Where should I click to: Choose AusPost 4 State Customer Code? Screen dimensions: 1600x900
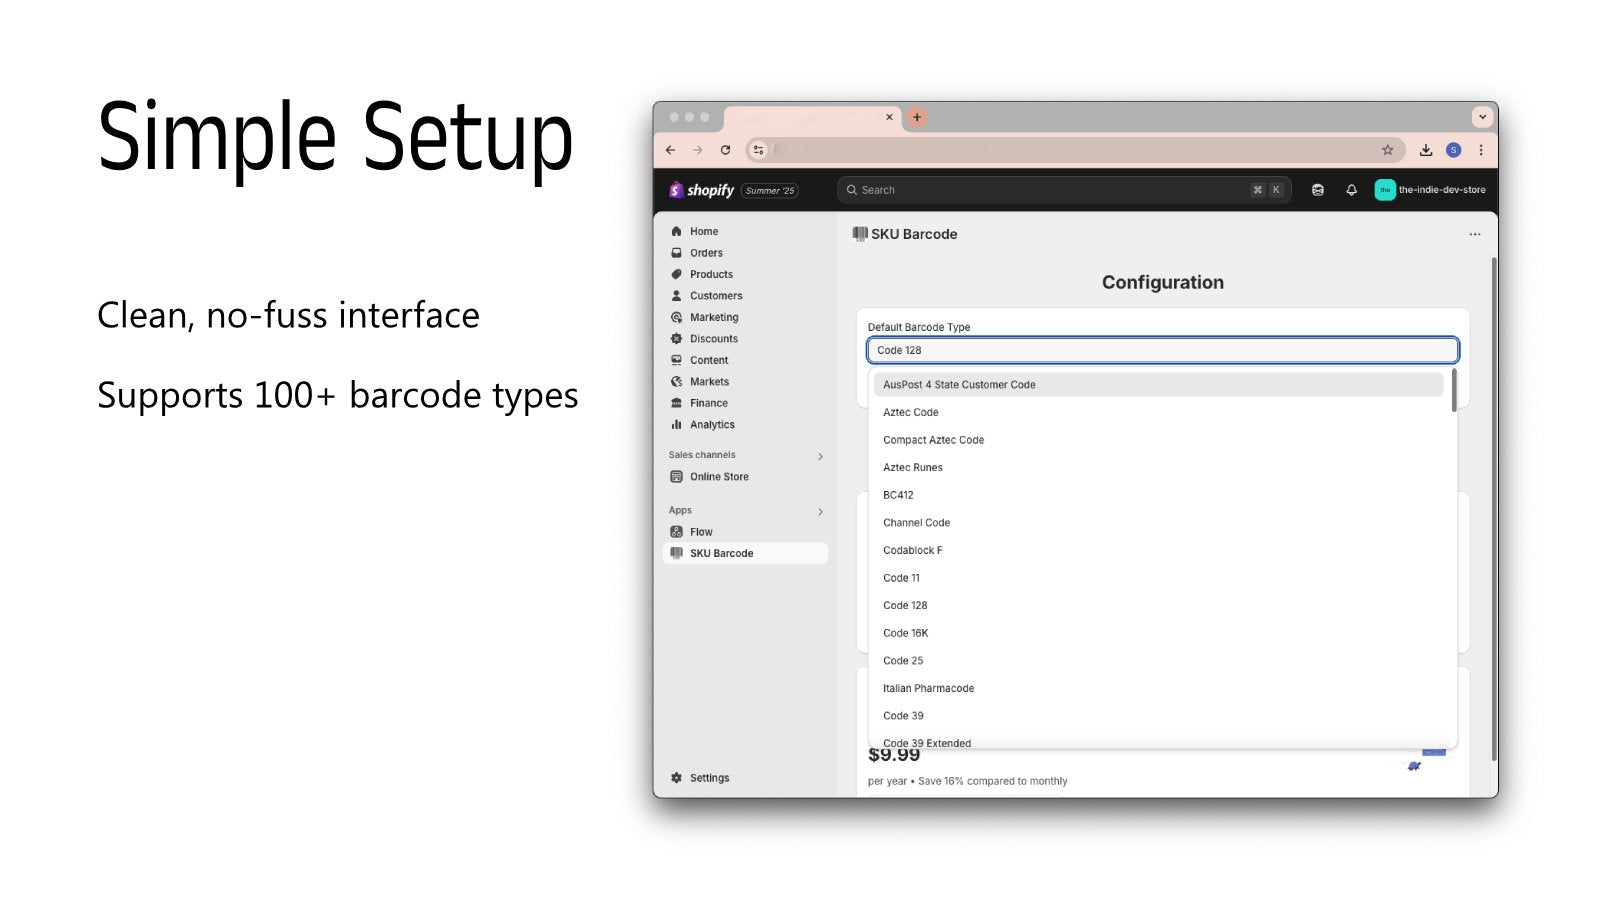pyautogui.click(x=1158, y=385)
